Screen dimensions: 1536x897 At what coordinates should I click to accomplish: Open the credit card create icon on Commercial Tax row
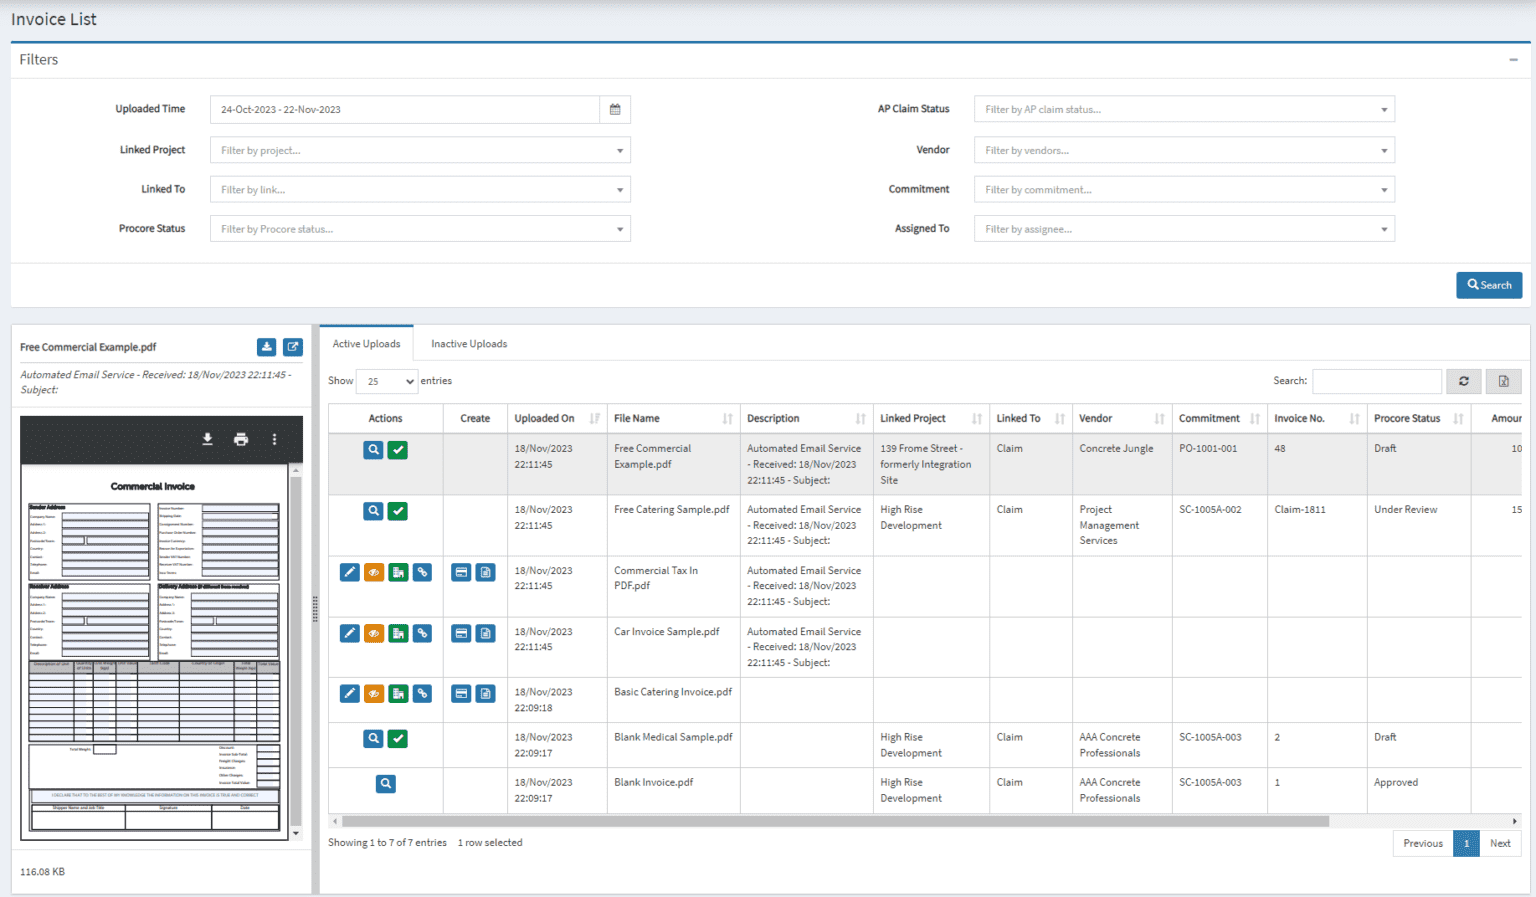tap(461, 571)
